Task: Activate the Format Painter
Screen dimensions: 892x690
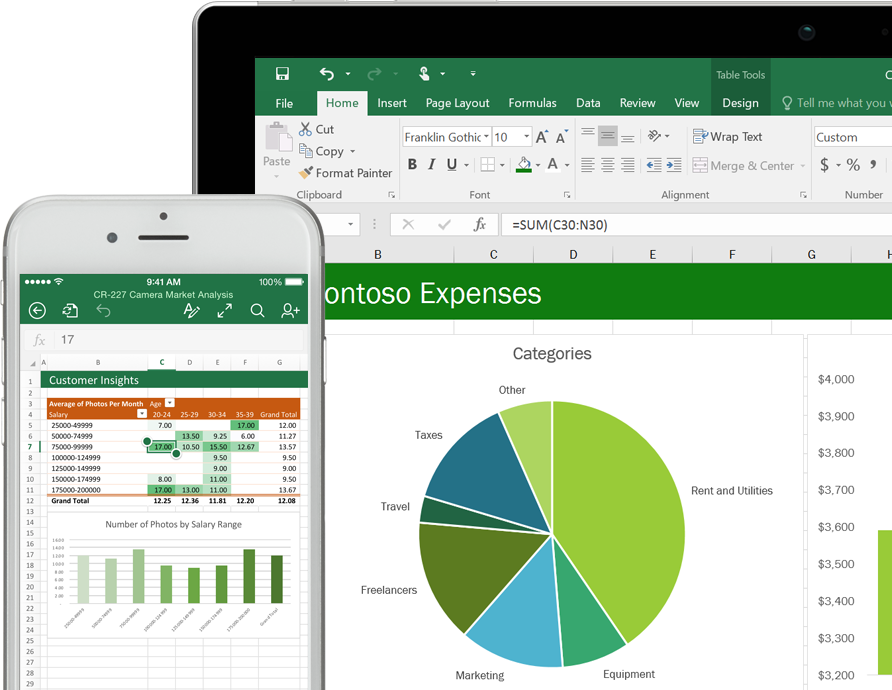Action: tap(345, 173)
